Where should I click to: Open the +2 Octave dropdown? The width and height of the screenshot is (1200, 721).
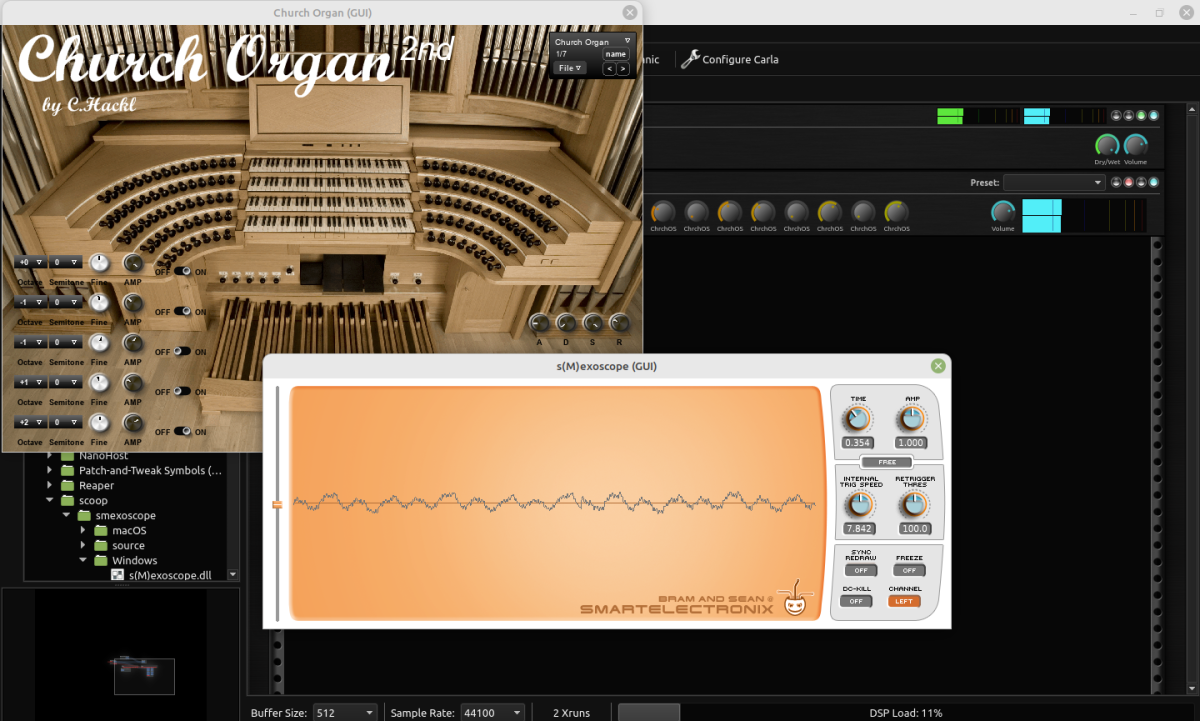click(31, 422)
